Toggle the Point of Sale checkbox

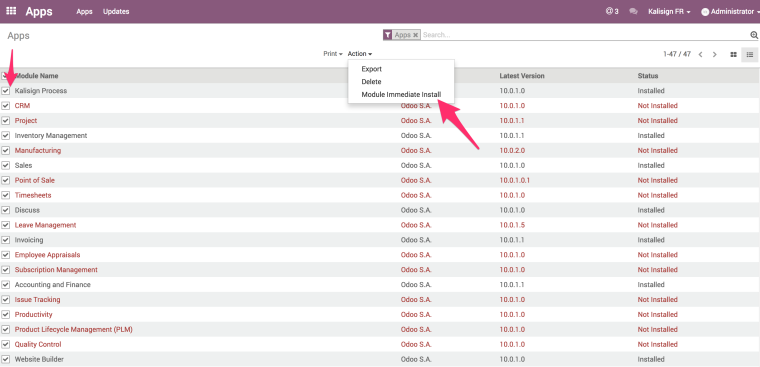pos(6,180)
